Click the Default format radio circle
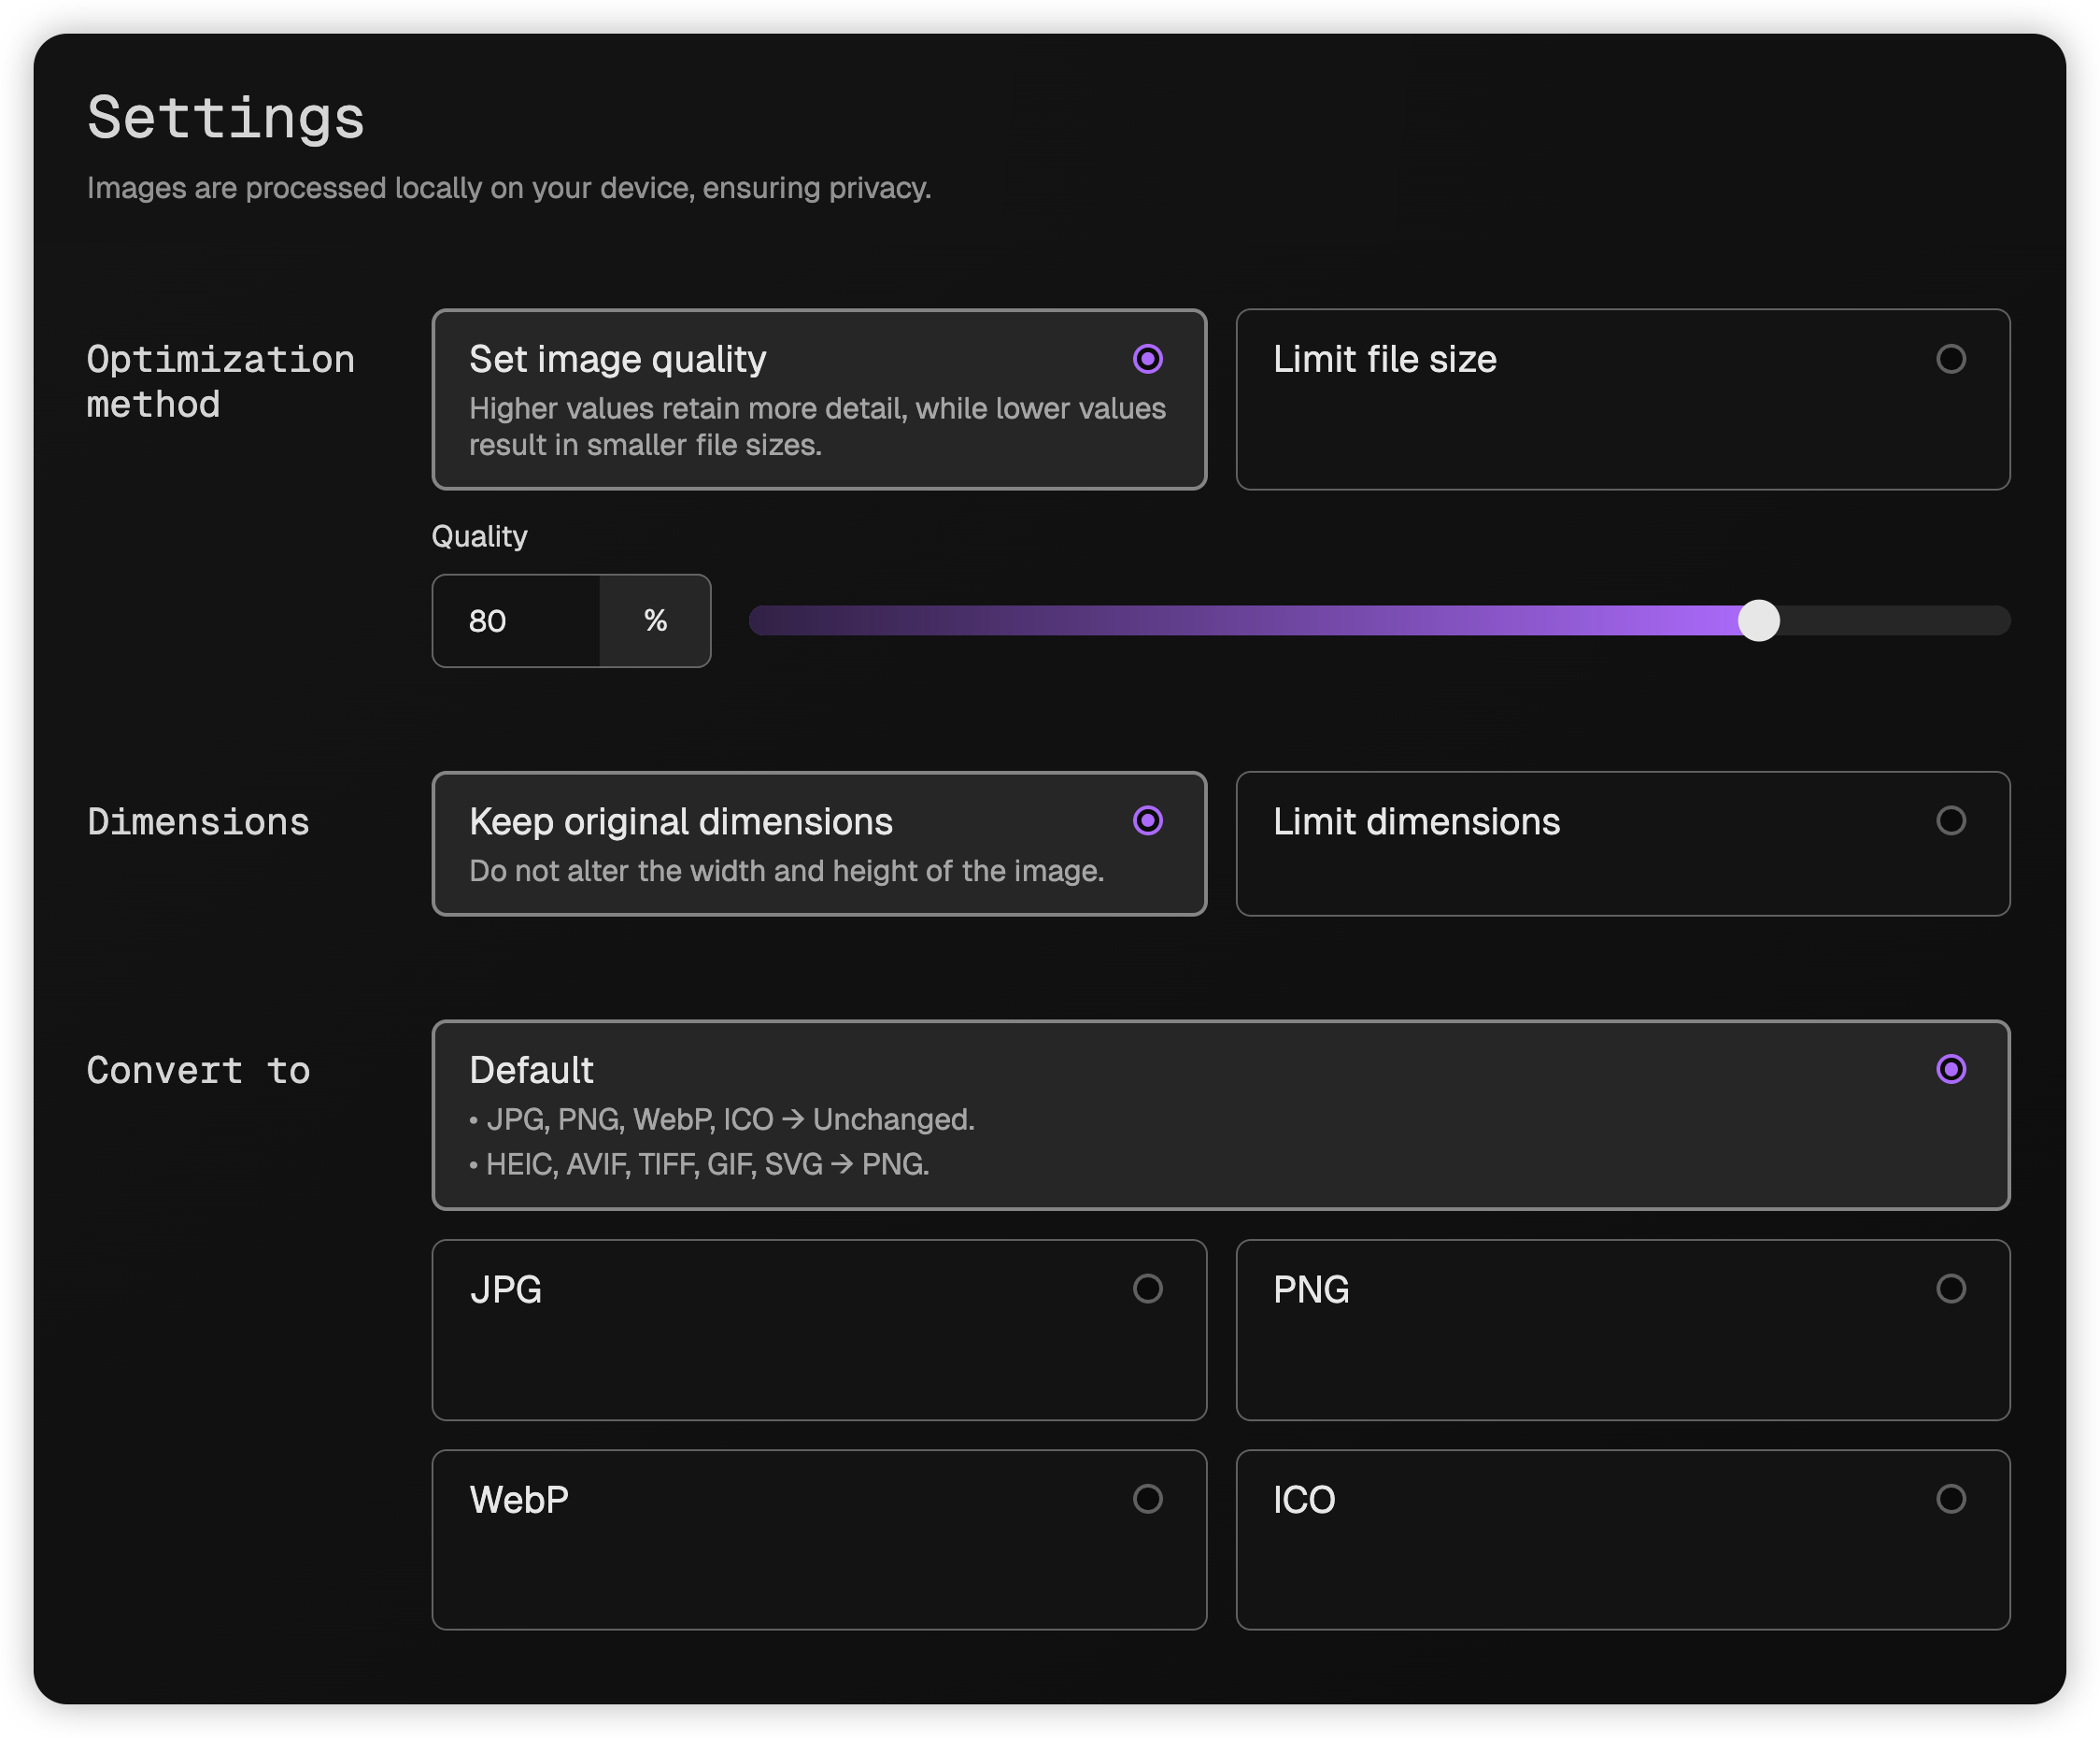2100x1738 pixels. (x=1950, y=1069)
